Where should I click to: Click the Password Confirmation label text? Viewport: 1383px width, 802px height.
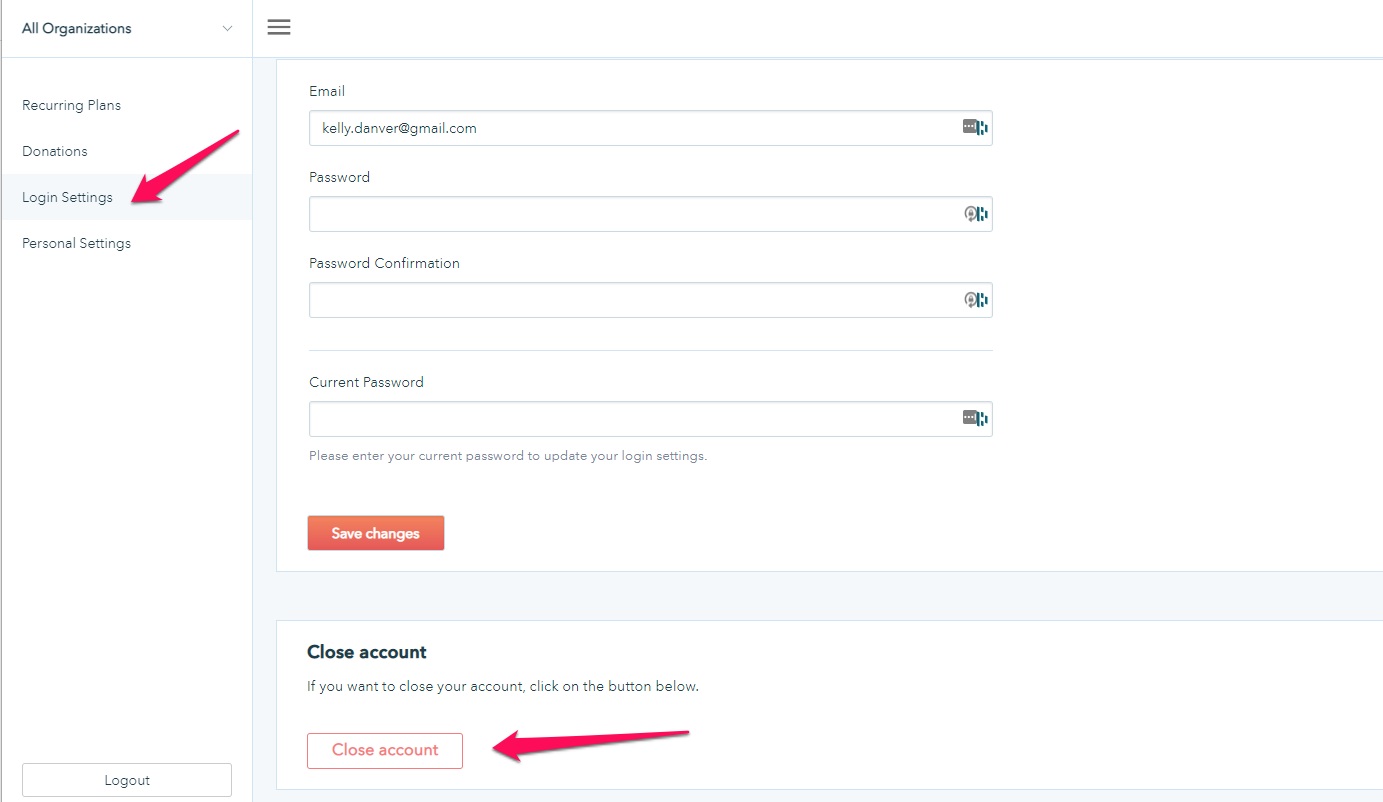point(384,263)
